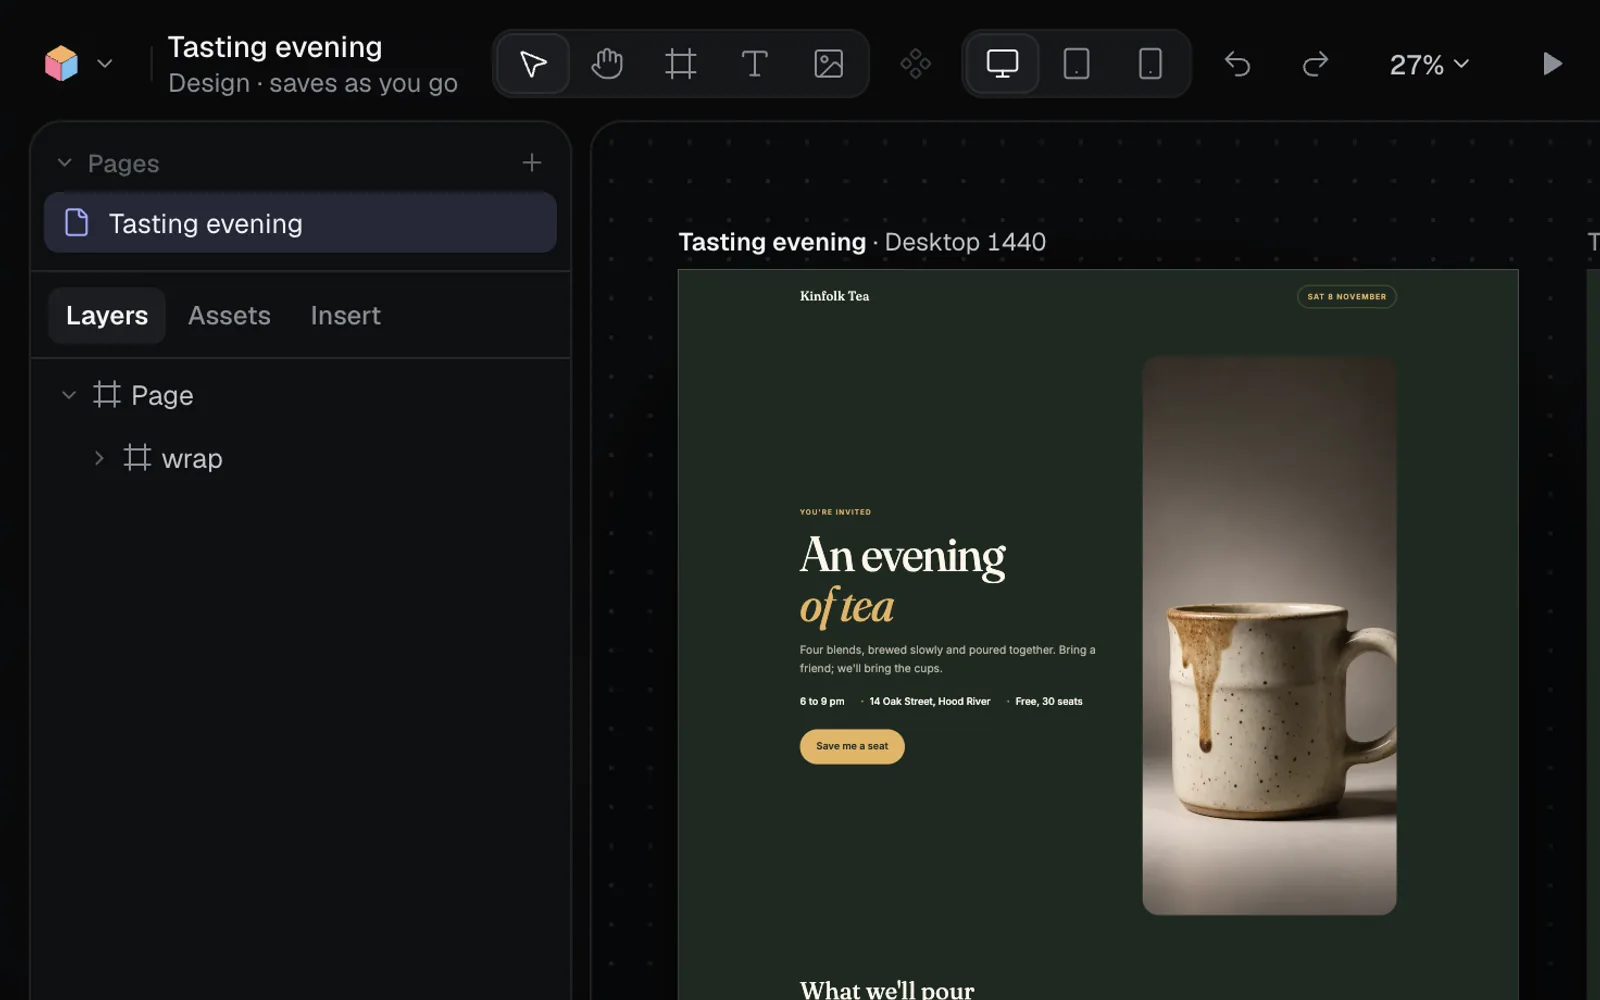1600x1000 pixels.
Task: Click the Page layer frame icon
Action: [x=107, y=395]
